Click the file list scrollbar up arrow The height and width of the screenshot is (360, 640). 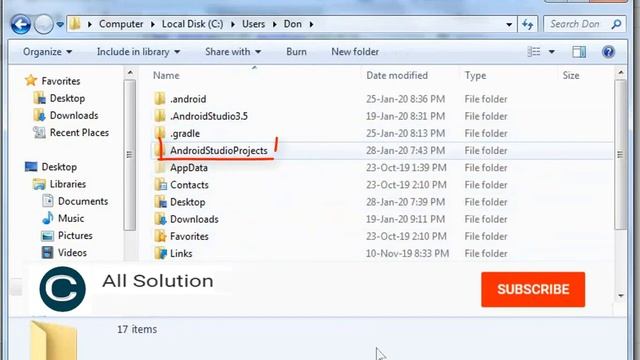coord(620,73)
